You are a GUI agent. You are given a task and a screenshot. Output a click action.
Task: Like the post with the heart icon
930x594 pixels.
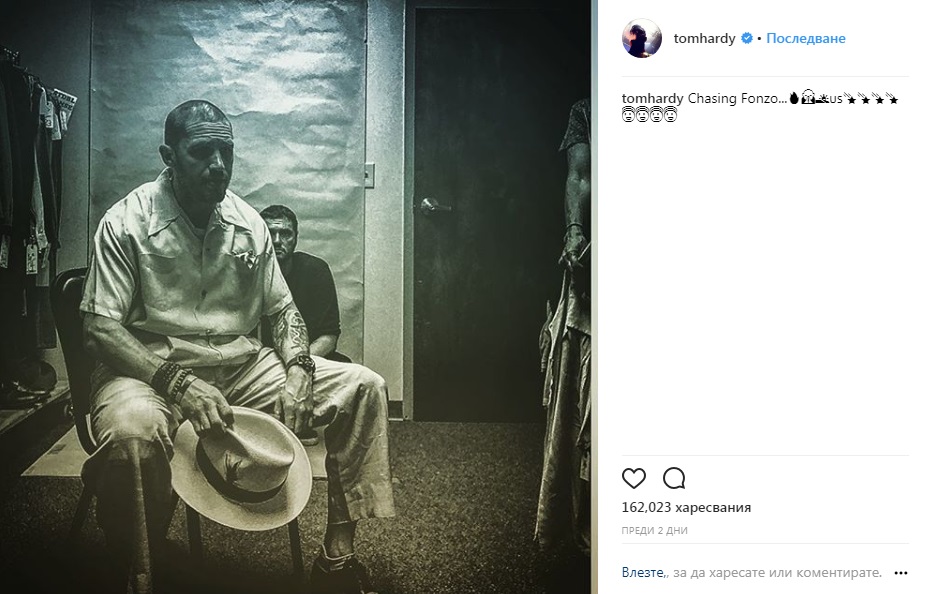[633, 478]
